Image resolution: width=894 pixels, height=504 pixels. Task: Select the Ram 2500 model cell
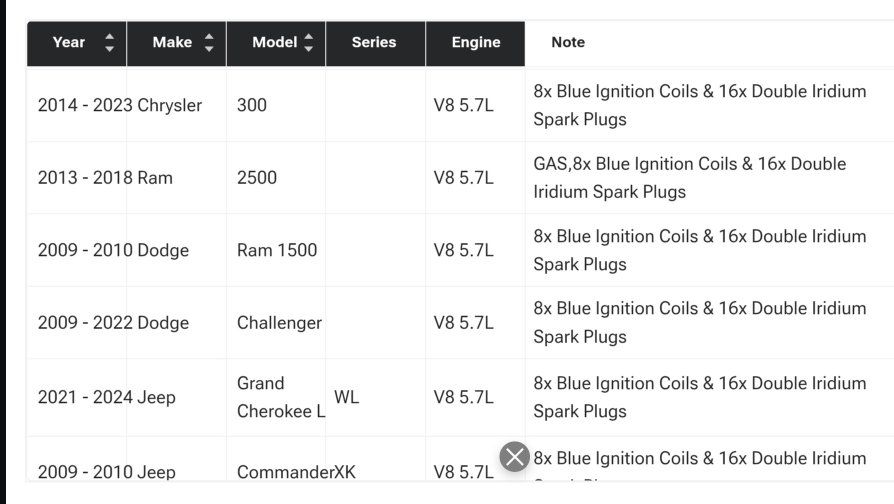(257, 178)
